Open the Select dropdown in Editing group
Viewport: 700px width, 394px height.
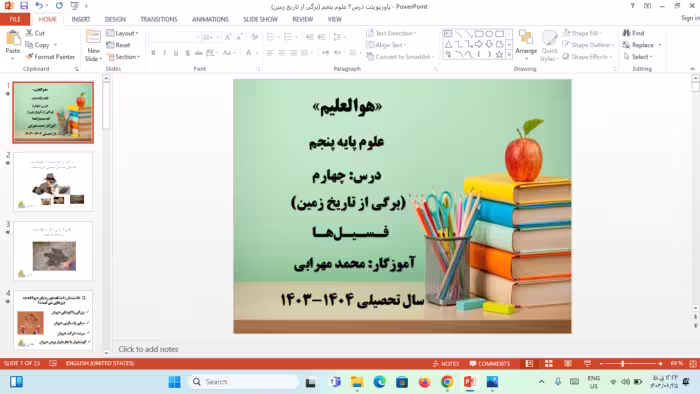[x=638, y=57]
